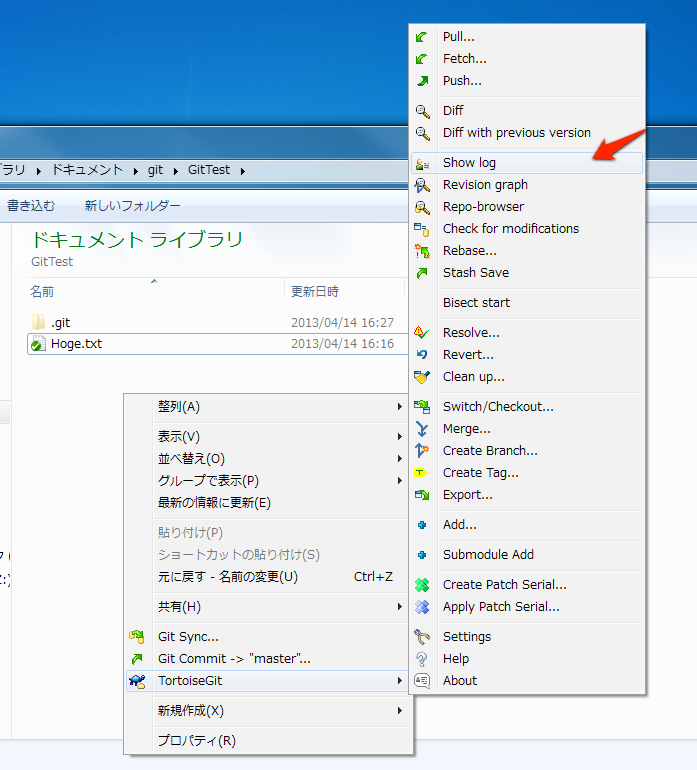The height and width of the screenshot is (770, 697).
Task: Open breadcrumb arrow after GitTest
Action: coord(243,171)
